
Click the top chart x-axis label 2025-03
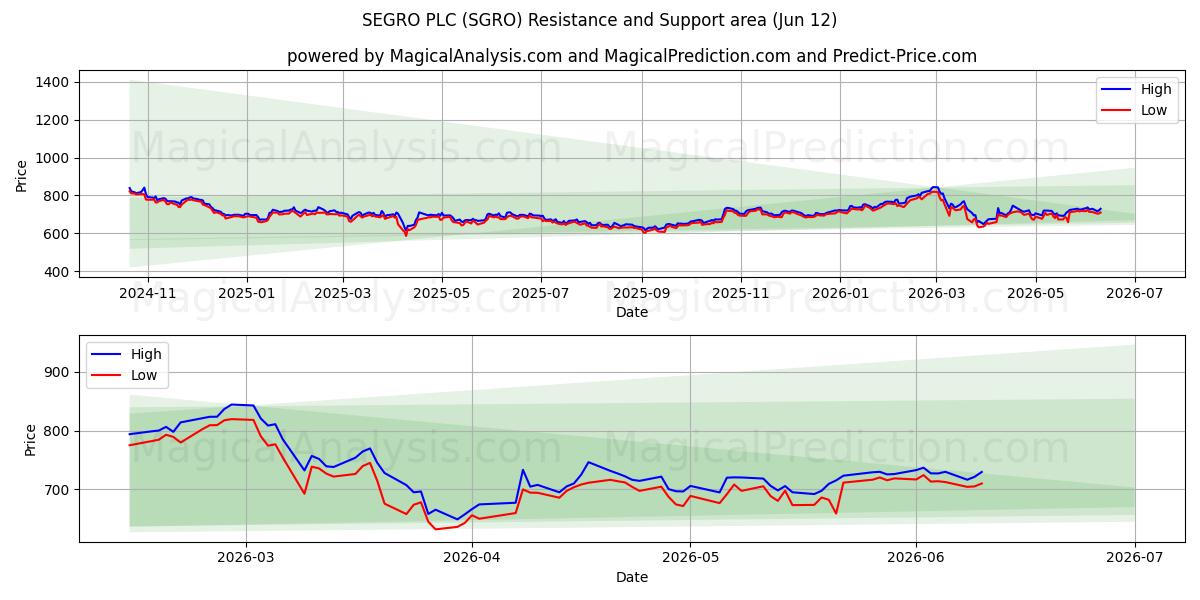click(x=343, y=294)
